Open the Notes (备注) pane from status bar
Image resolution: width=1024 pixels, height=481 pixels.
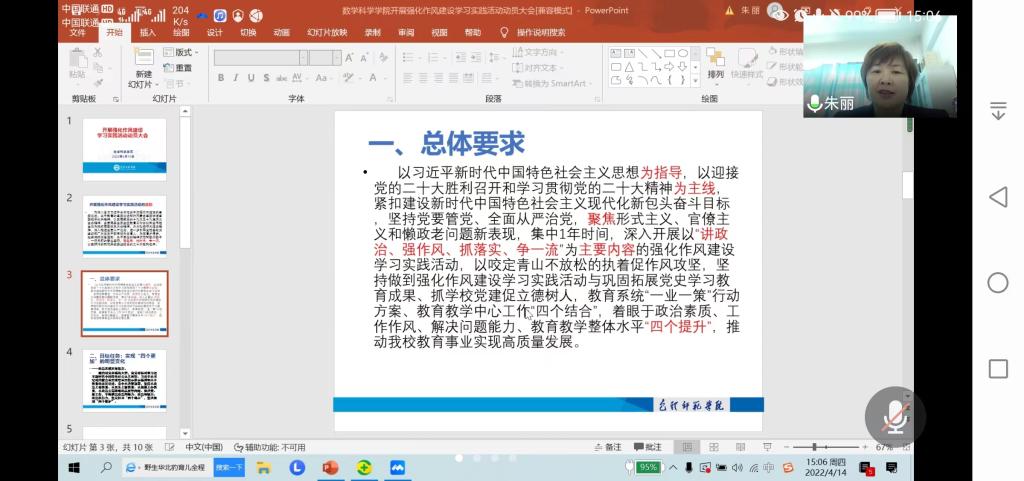pos(608,447)
